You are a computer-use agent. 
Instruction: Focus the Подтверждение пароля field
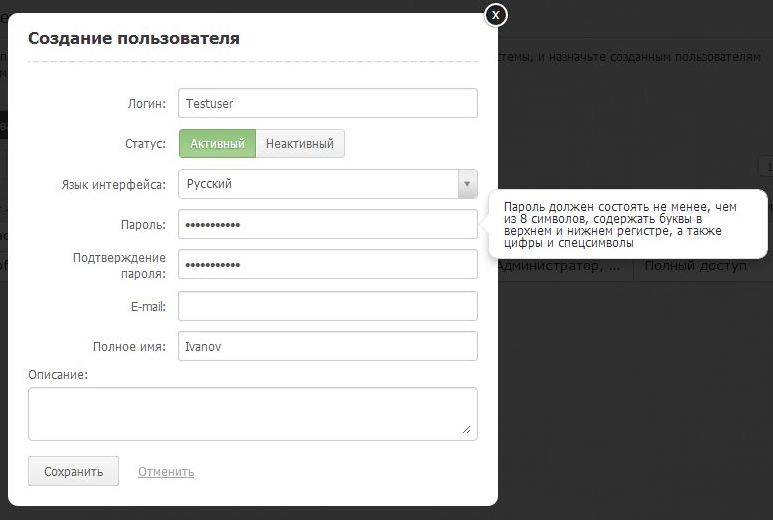pos(327,264)
